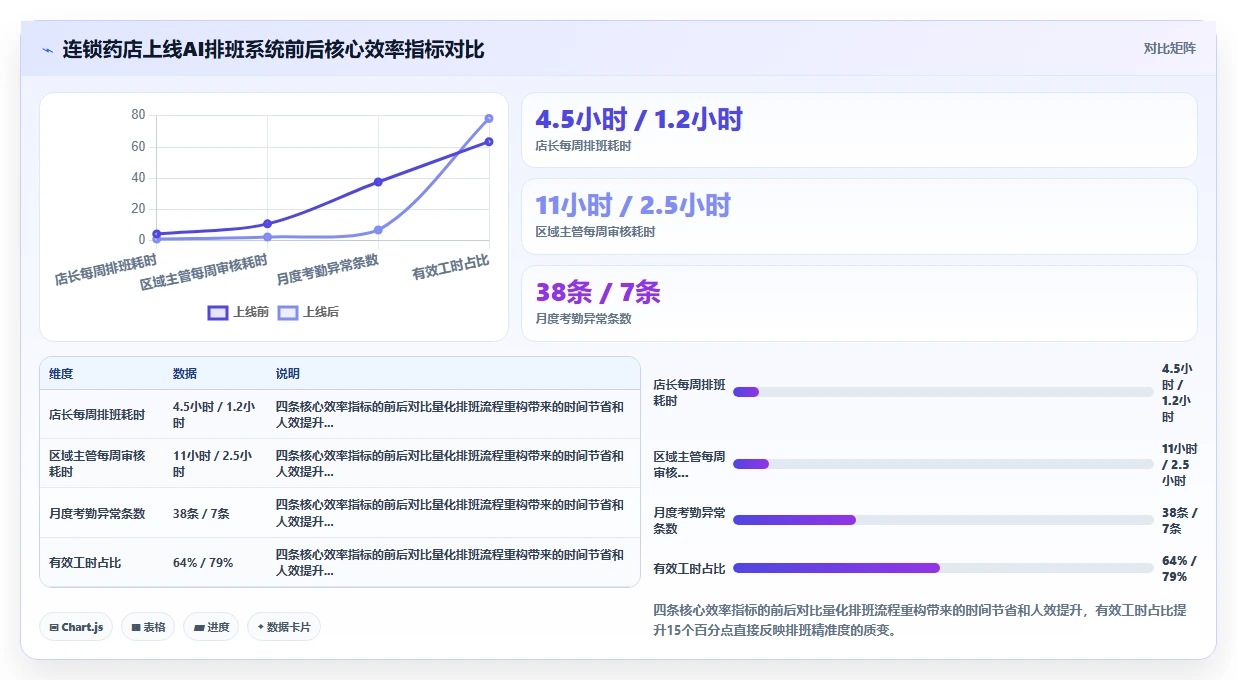Click the 进度 tag chip
This screenshot has height=680, width=1237.
click(x=211, y=627)
